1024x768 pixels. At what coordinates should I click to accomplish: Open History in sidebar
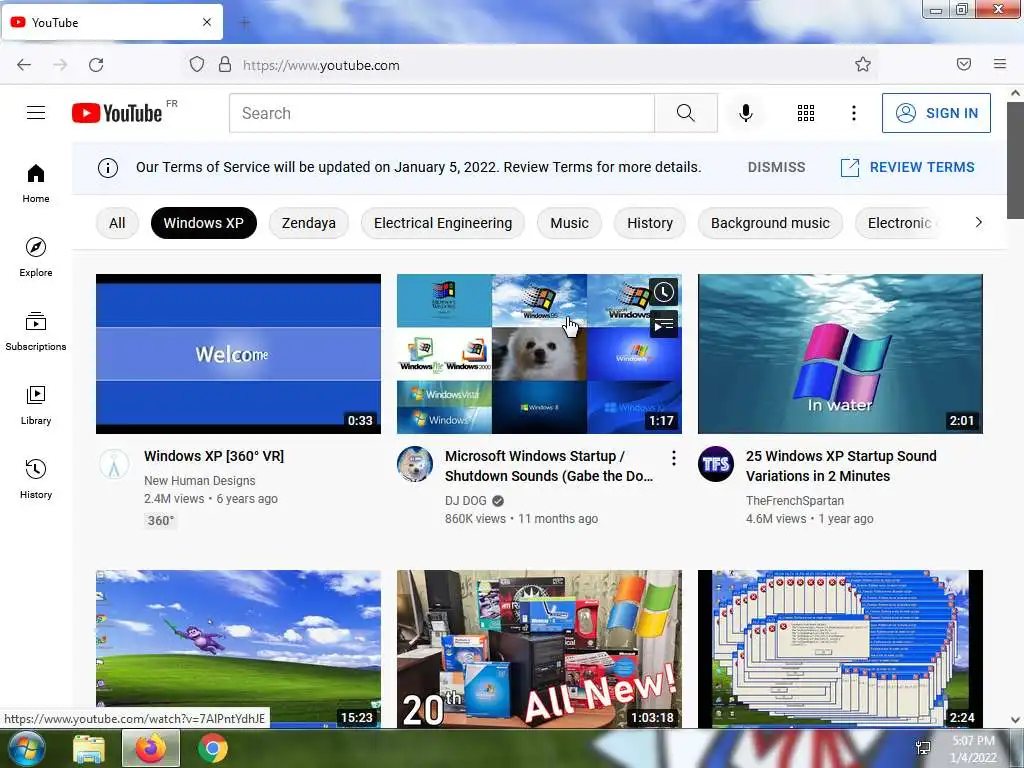pyautogui.click(x=36, y=479)
